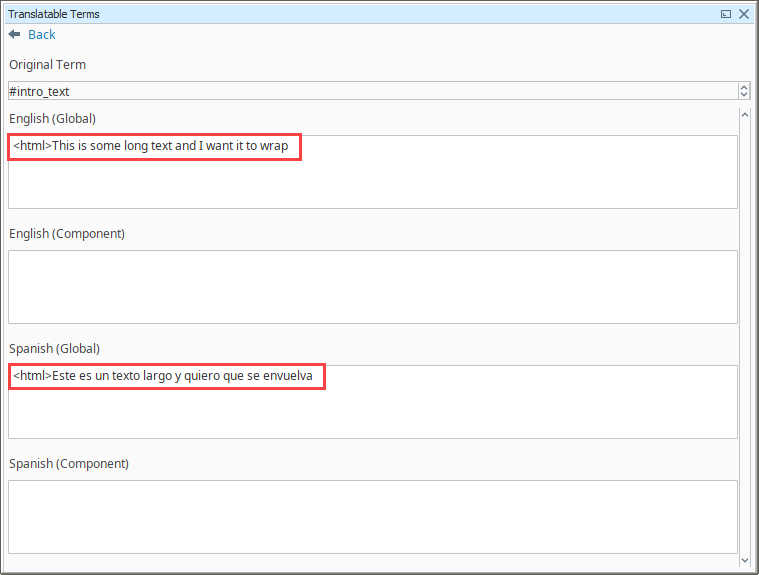Click the Spanish (Global) label
This screenshot has height=575, width=759.
click(55, 348)
